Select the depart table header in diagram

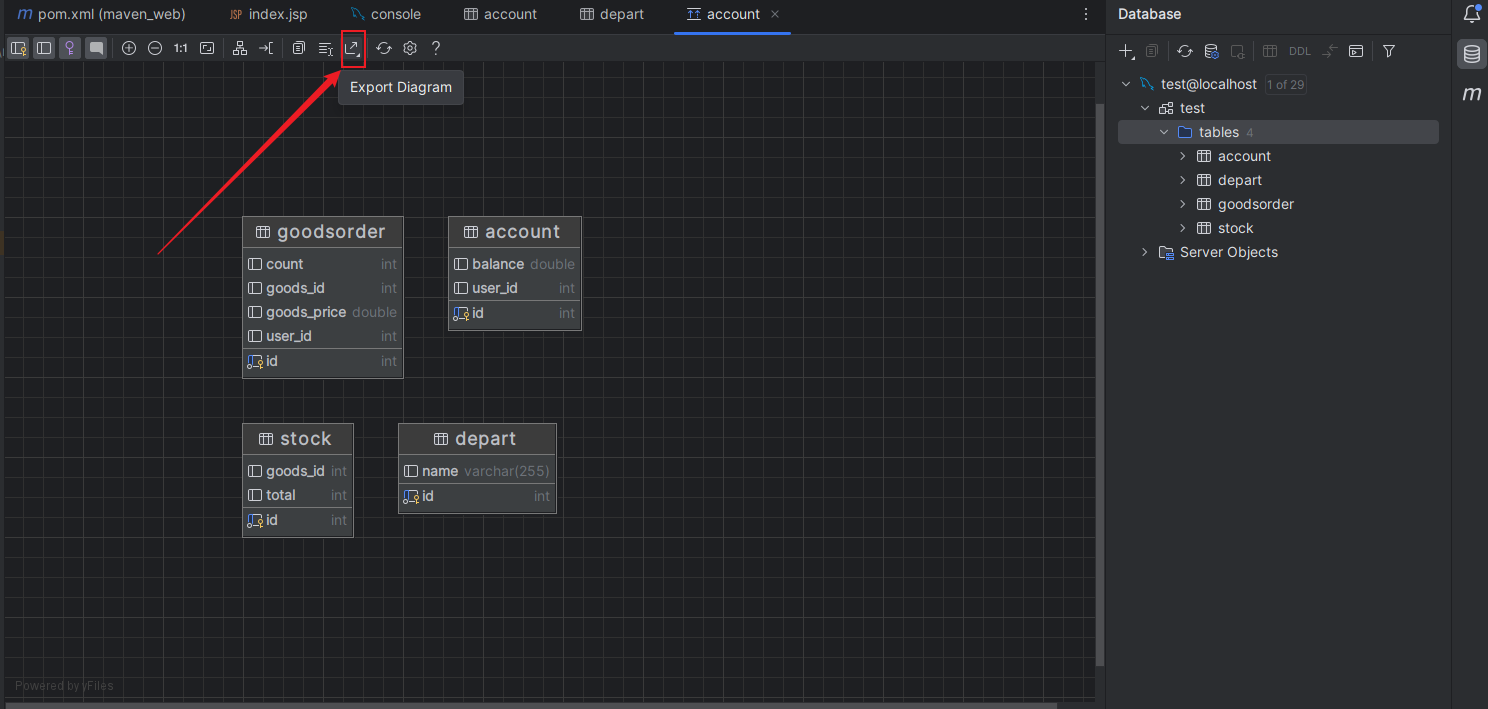[x=478, y=439]
